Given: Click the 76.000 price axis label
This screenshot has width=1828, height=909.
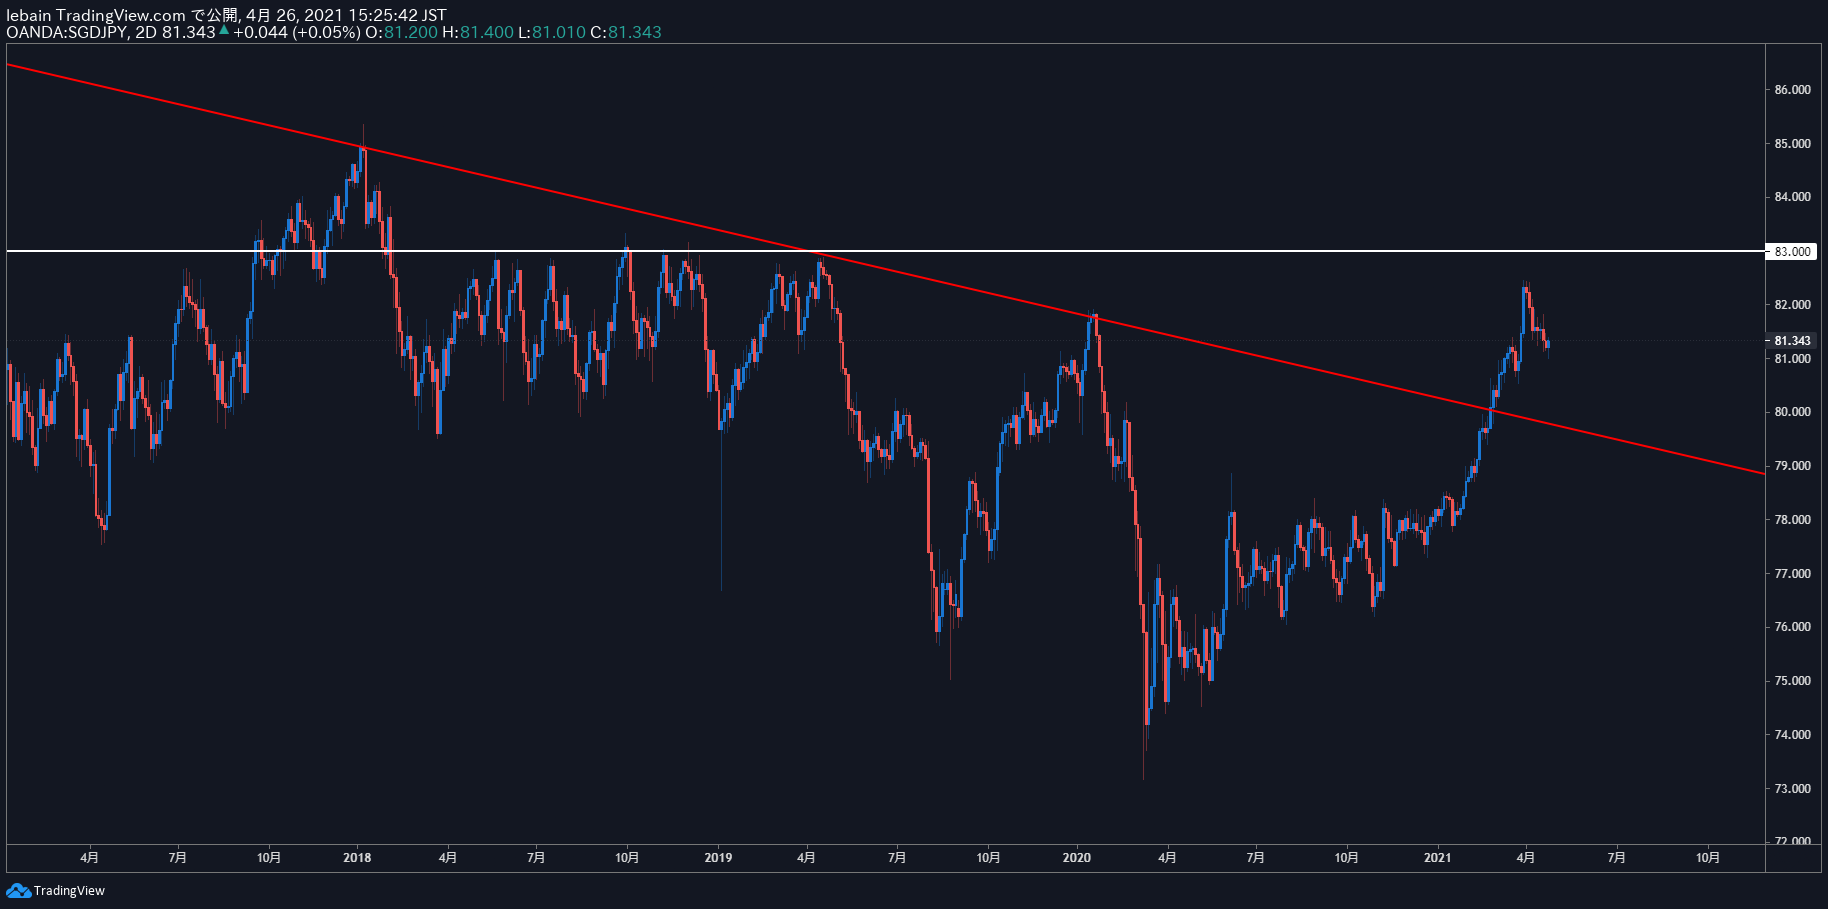Looking at the screenshot, I should click(1792, 627).
